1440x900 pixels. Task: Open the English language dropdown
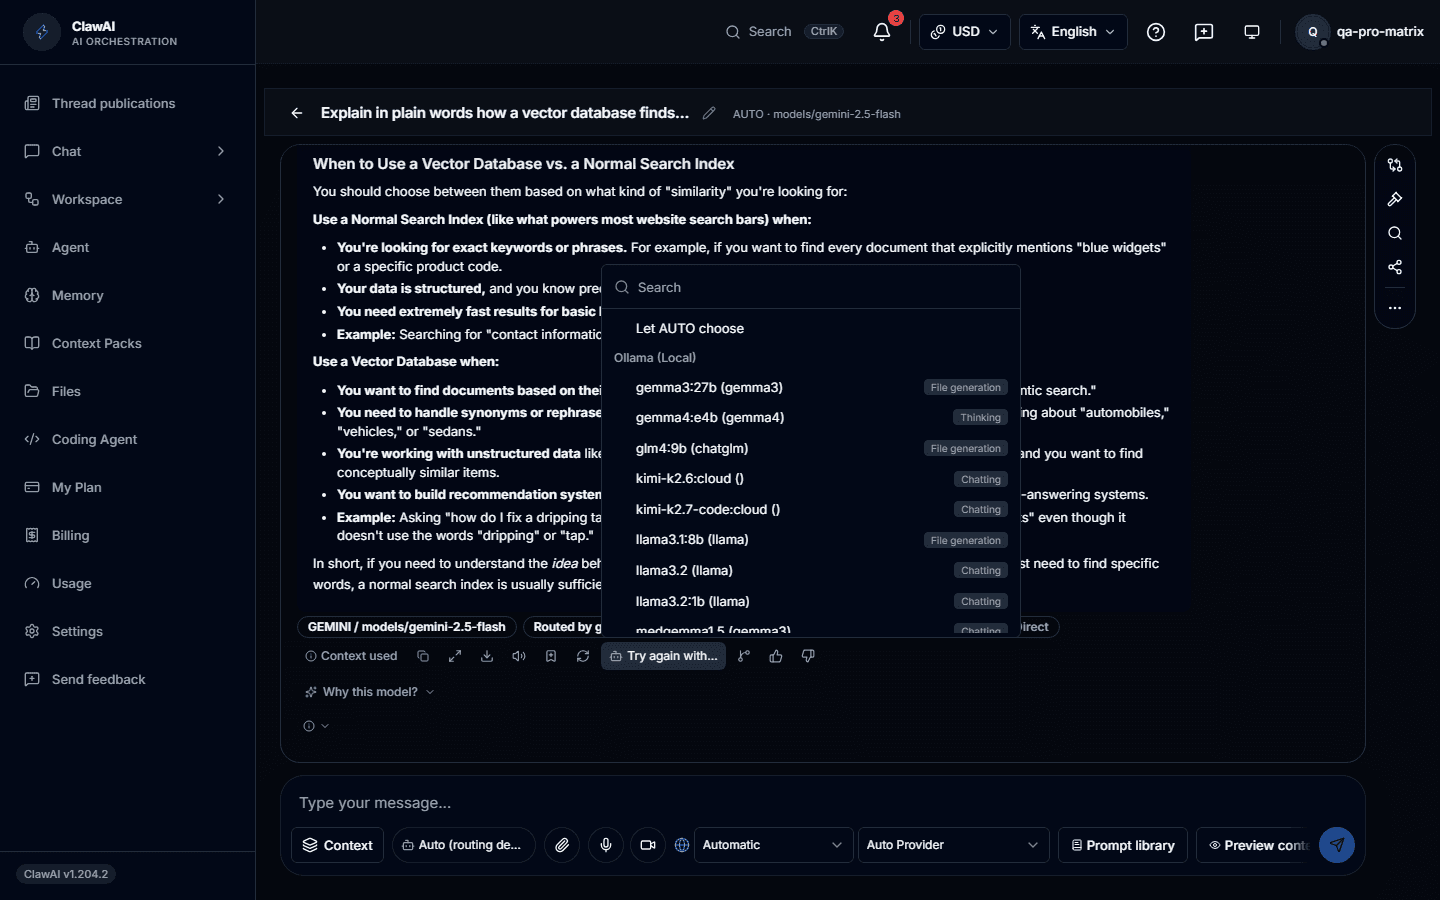click(1073, 32)
